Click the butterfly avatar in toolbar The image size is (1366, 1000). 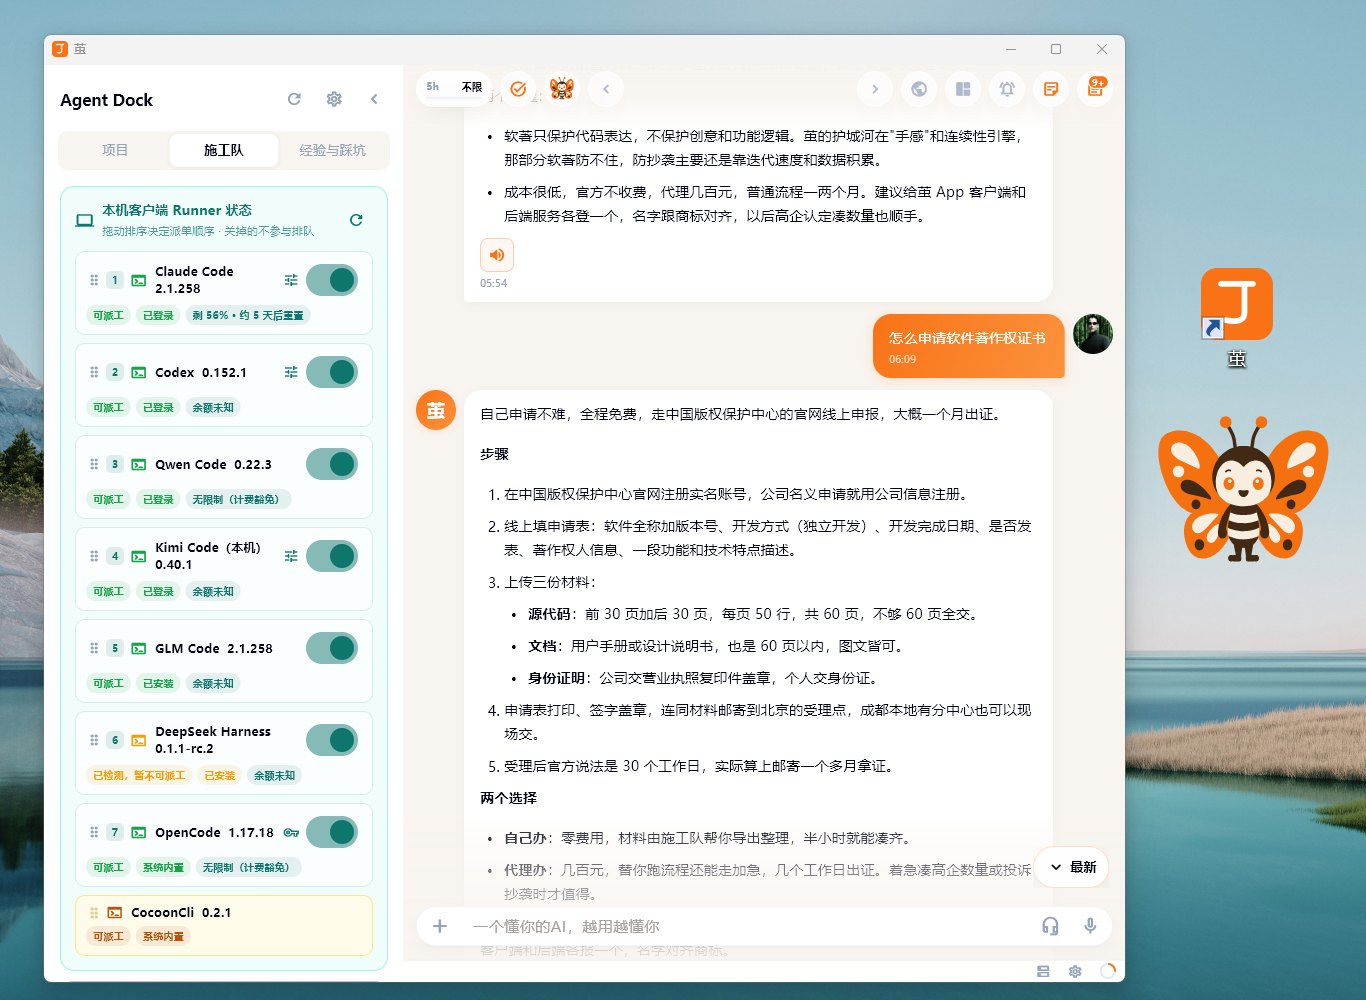pyautogui.click(x=562, y=89)
